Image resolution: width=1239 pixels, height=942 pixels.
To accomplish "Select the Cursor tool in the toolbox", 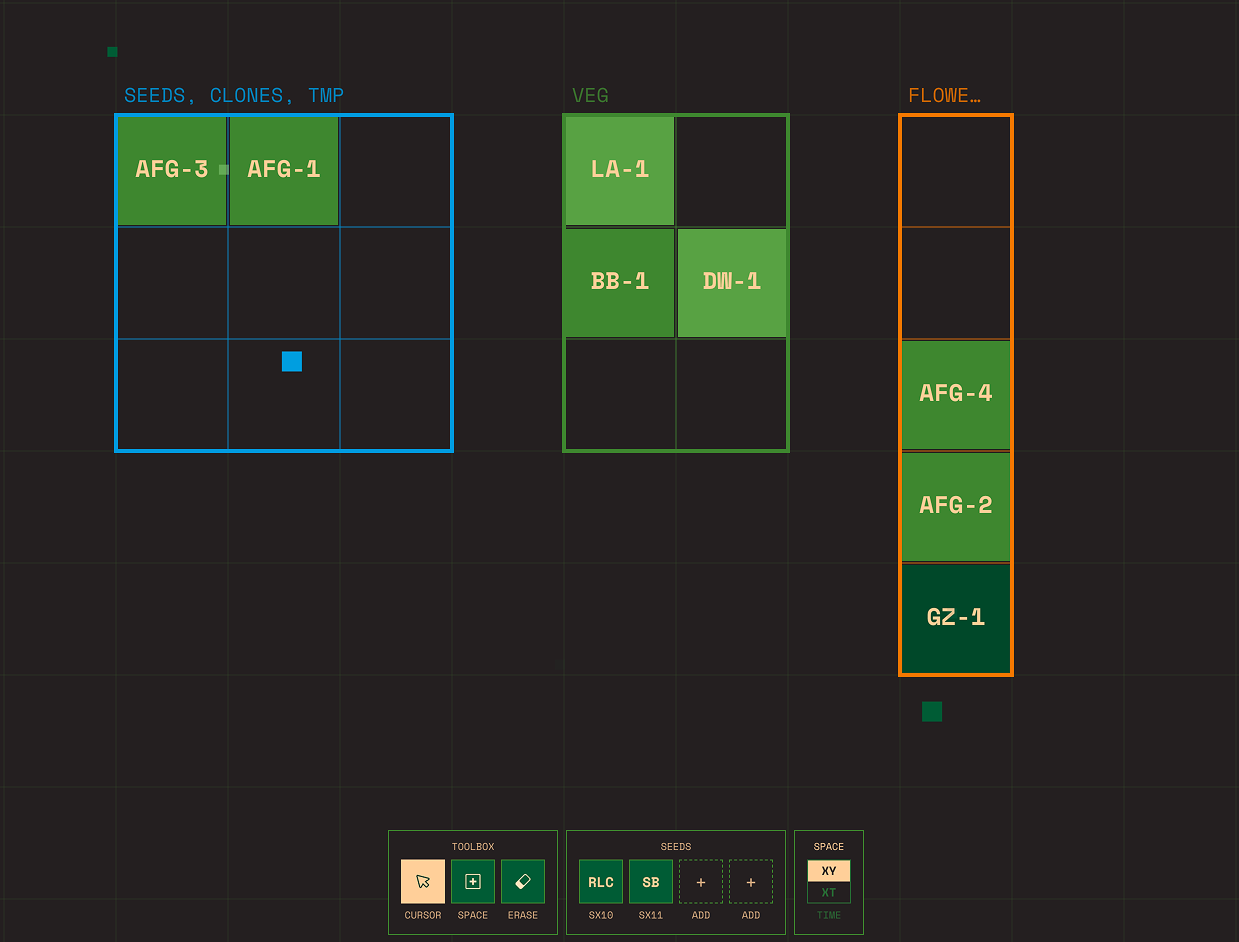I will 422,881.
